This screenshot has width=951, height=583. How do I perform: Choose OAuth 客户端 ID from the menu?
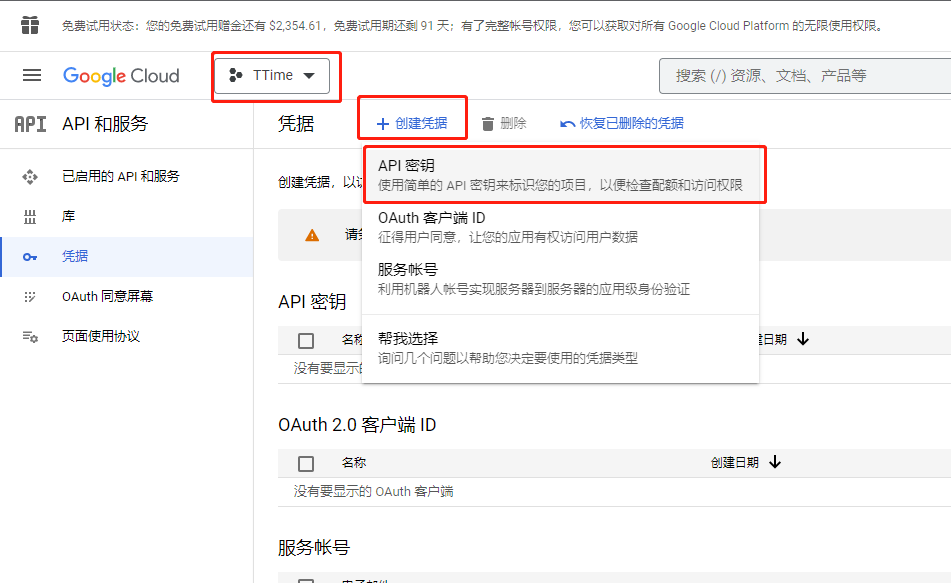(x=560, y=227)
